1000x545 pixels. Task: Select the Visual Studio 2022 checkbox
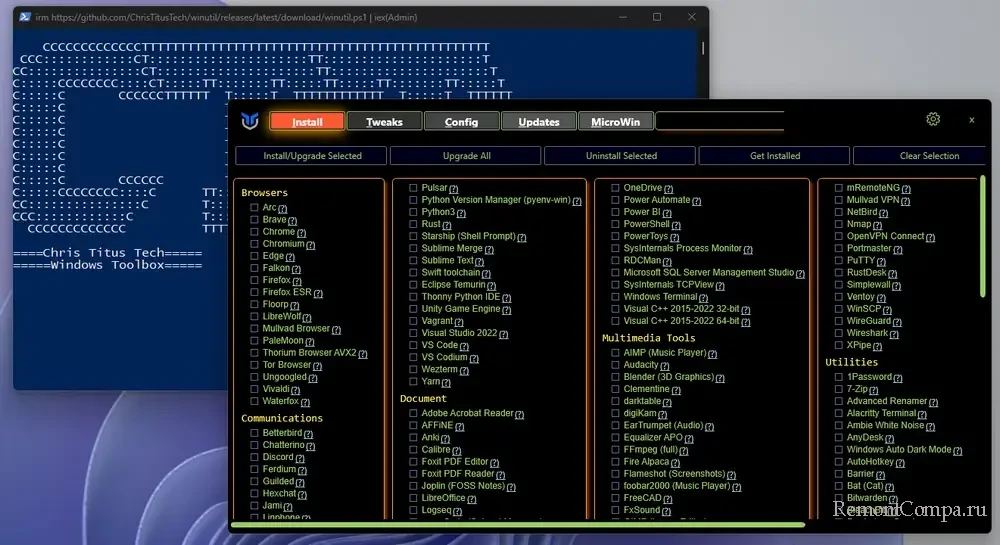pos(413,333)
